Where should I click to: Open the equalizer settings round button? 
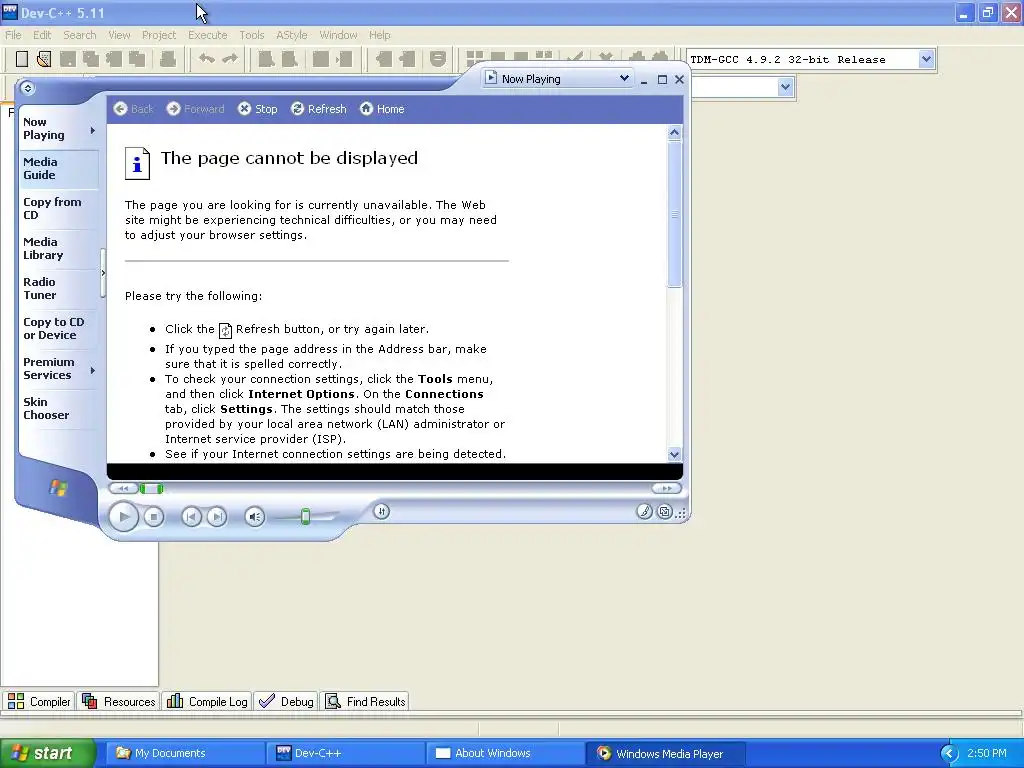coord(381,511)
